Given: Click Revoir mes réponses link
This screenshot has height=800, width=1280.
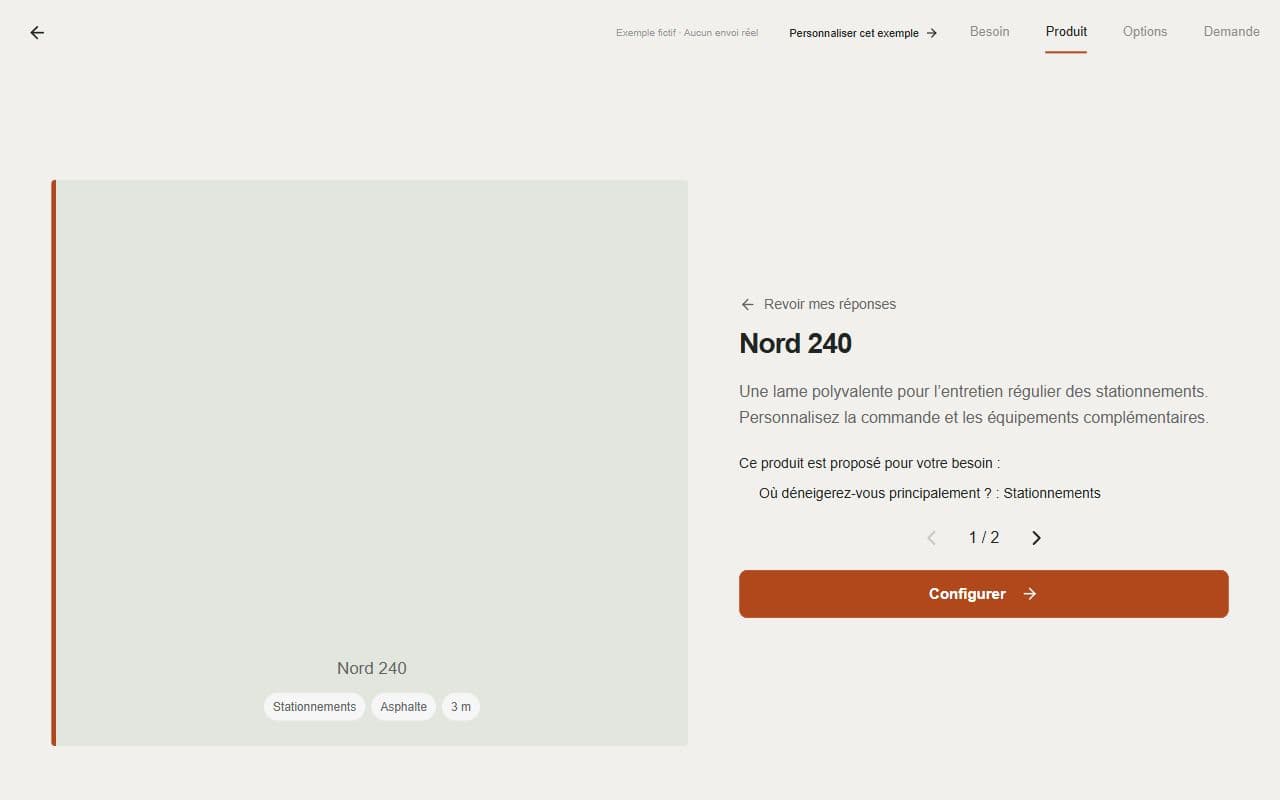Looking at the screenshot, I should 818,304.
